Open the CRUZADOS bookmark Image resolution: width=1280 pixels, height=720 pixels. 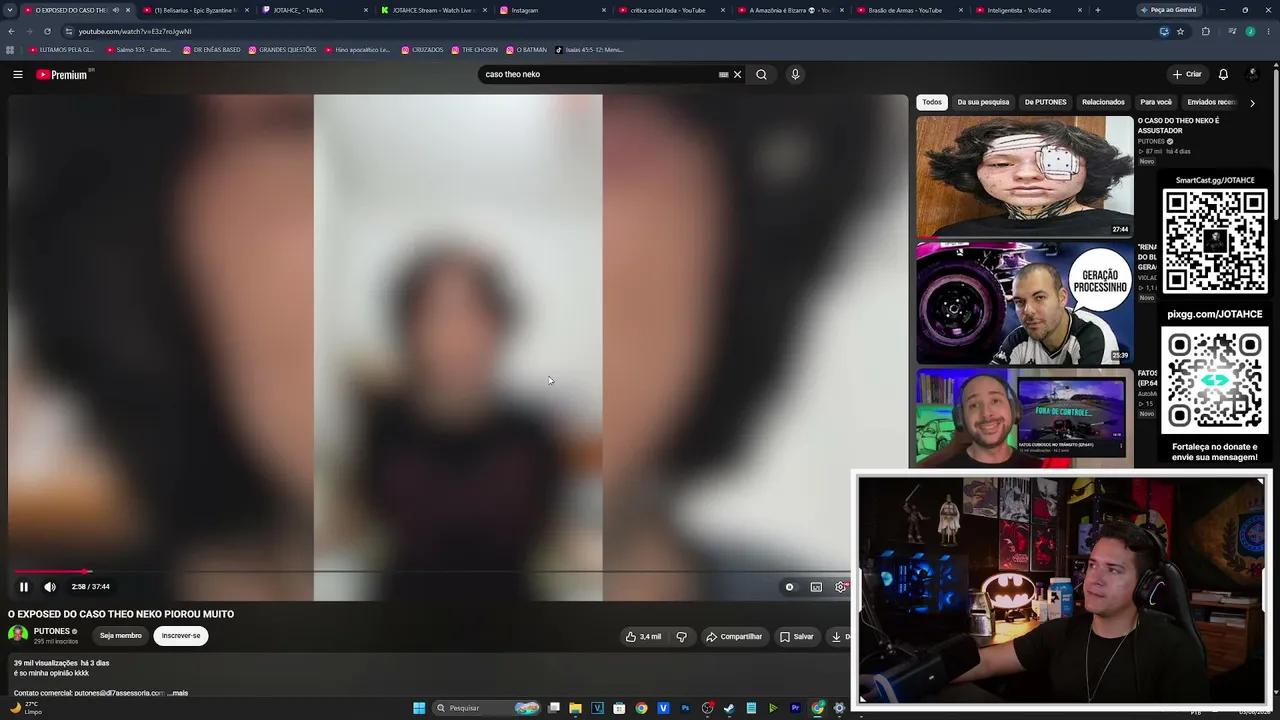[423, 50]
